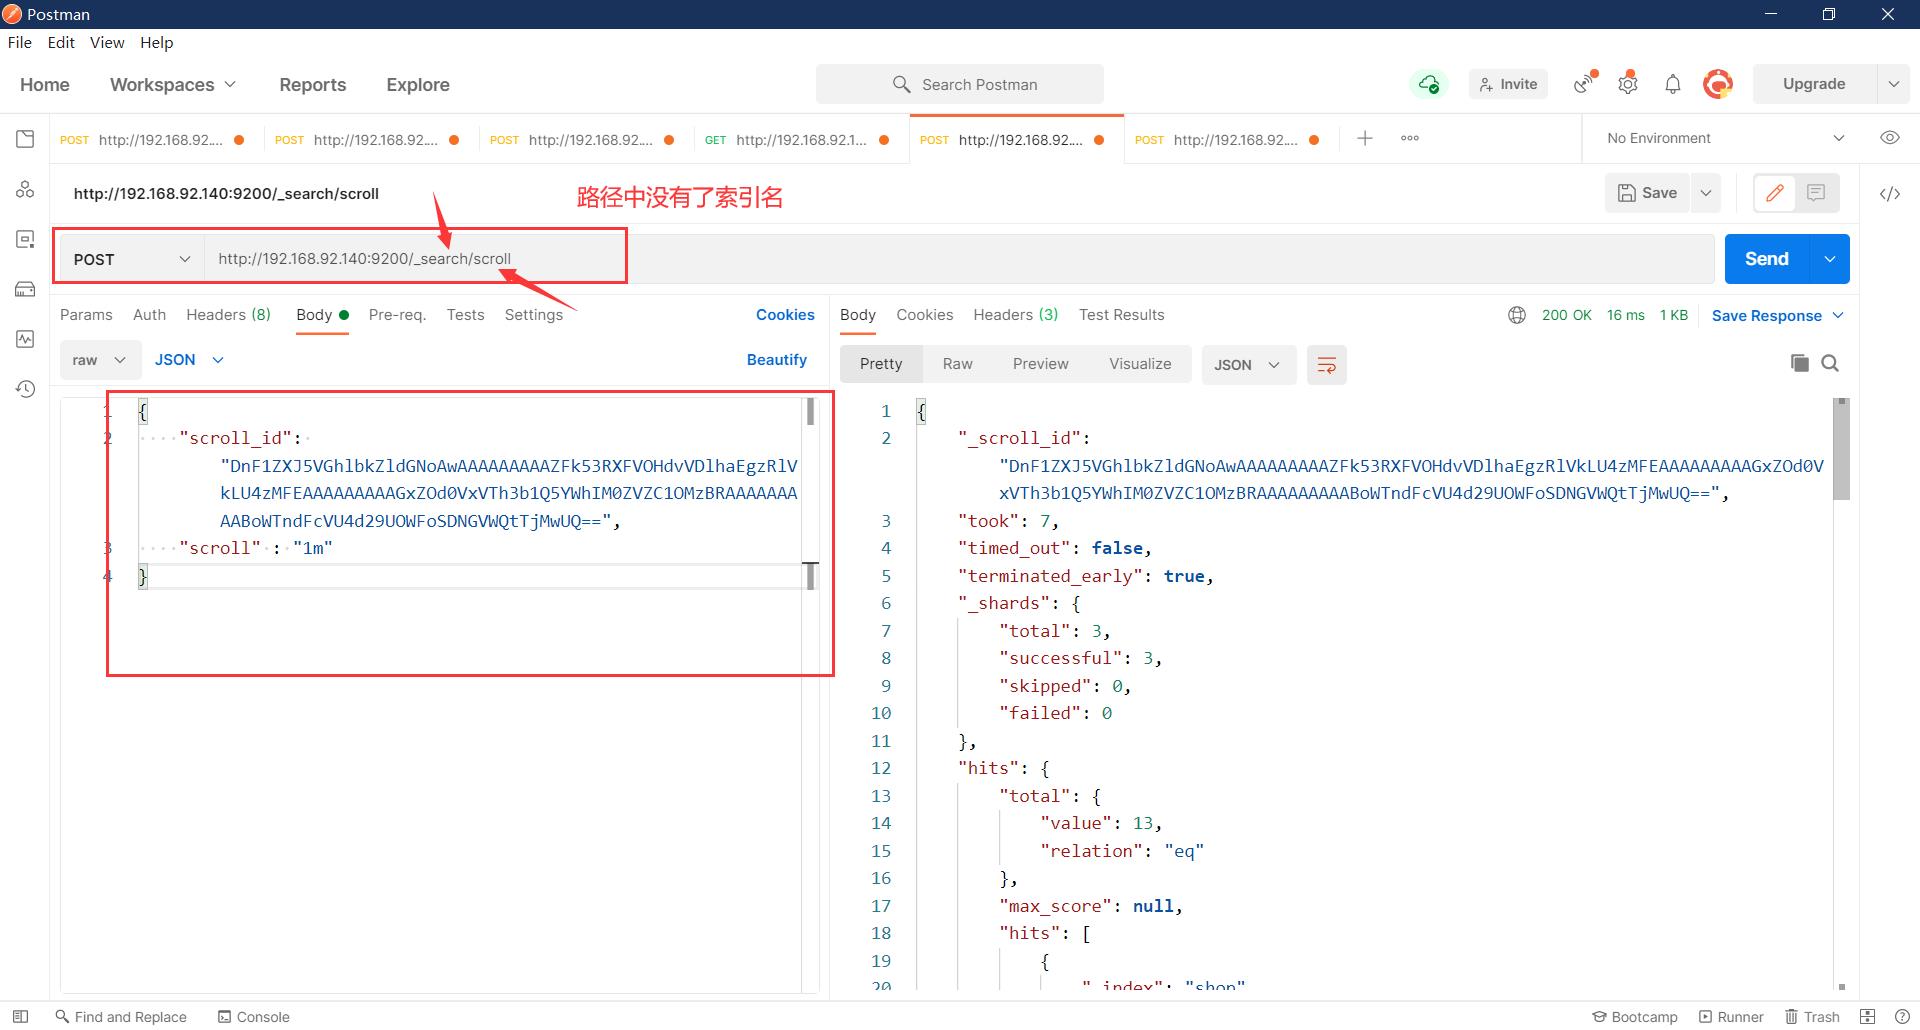Screen dimensions: 1920x1030
Task: Open Find and Replace
Action: point(121,1017)
